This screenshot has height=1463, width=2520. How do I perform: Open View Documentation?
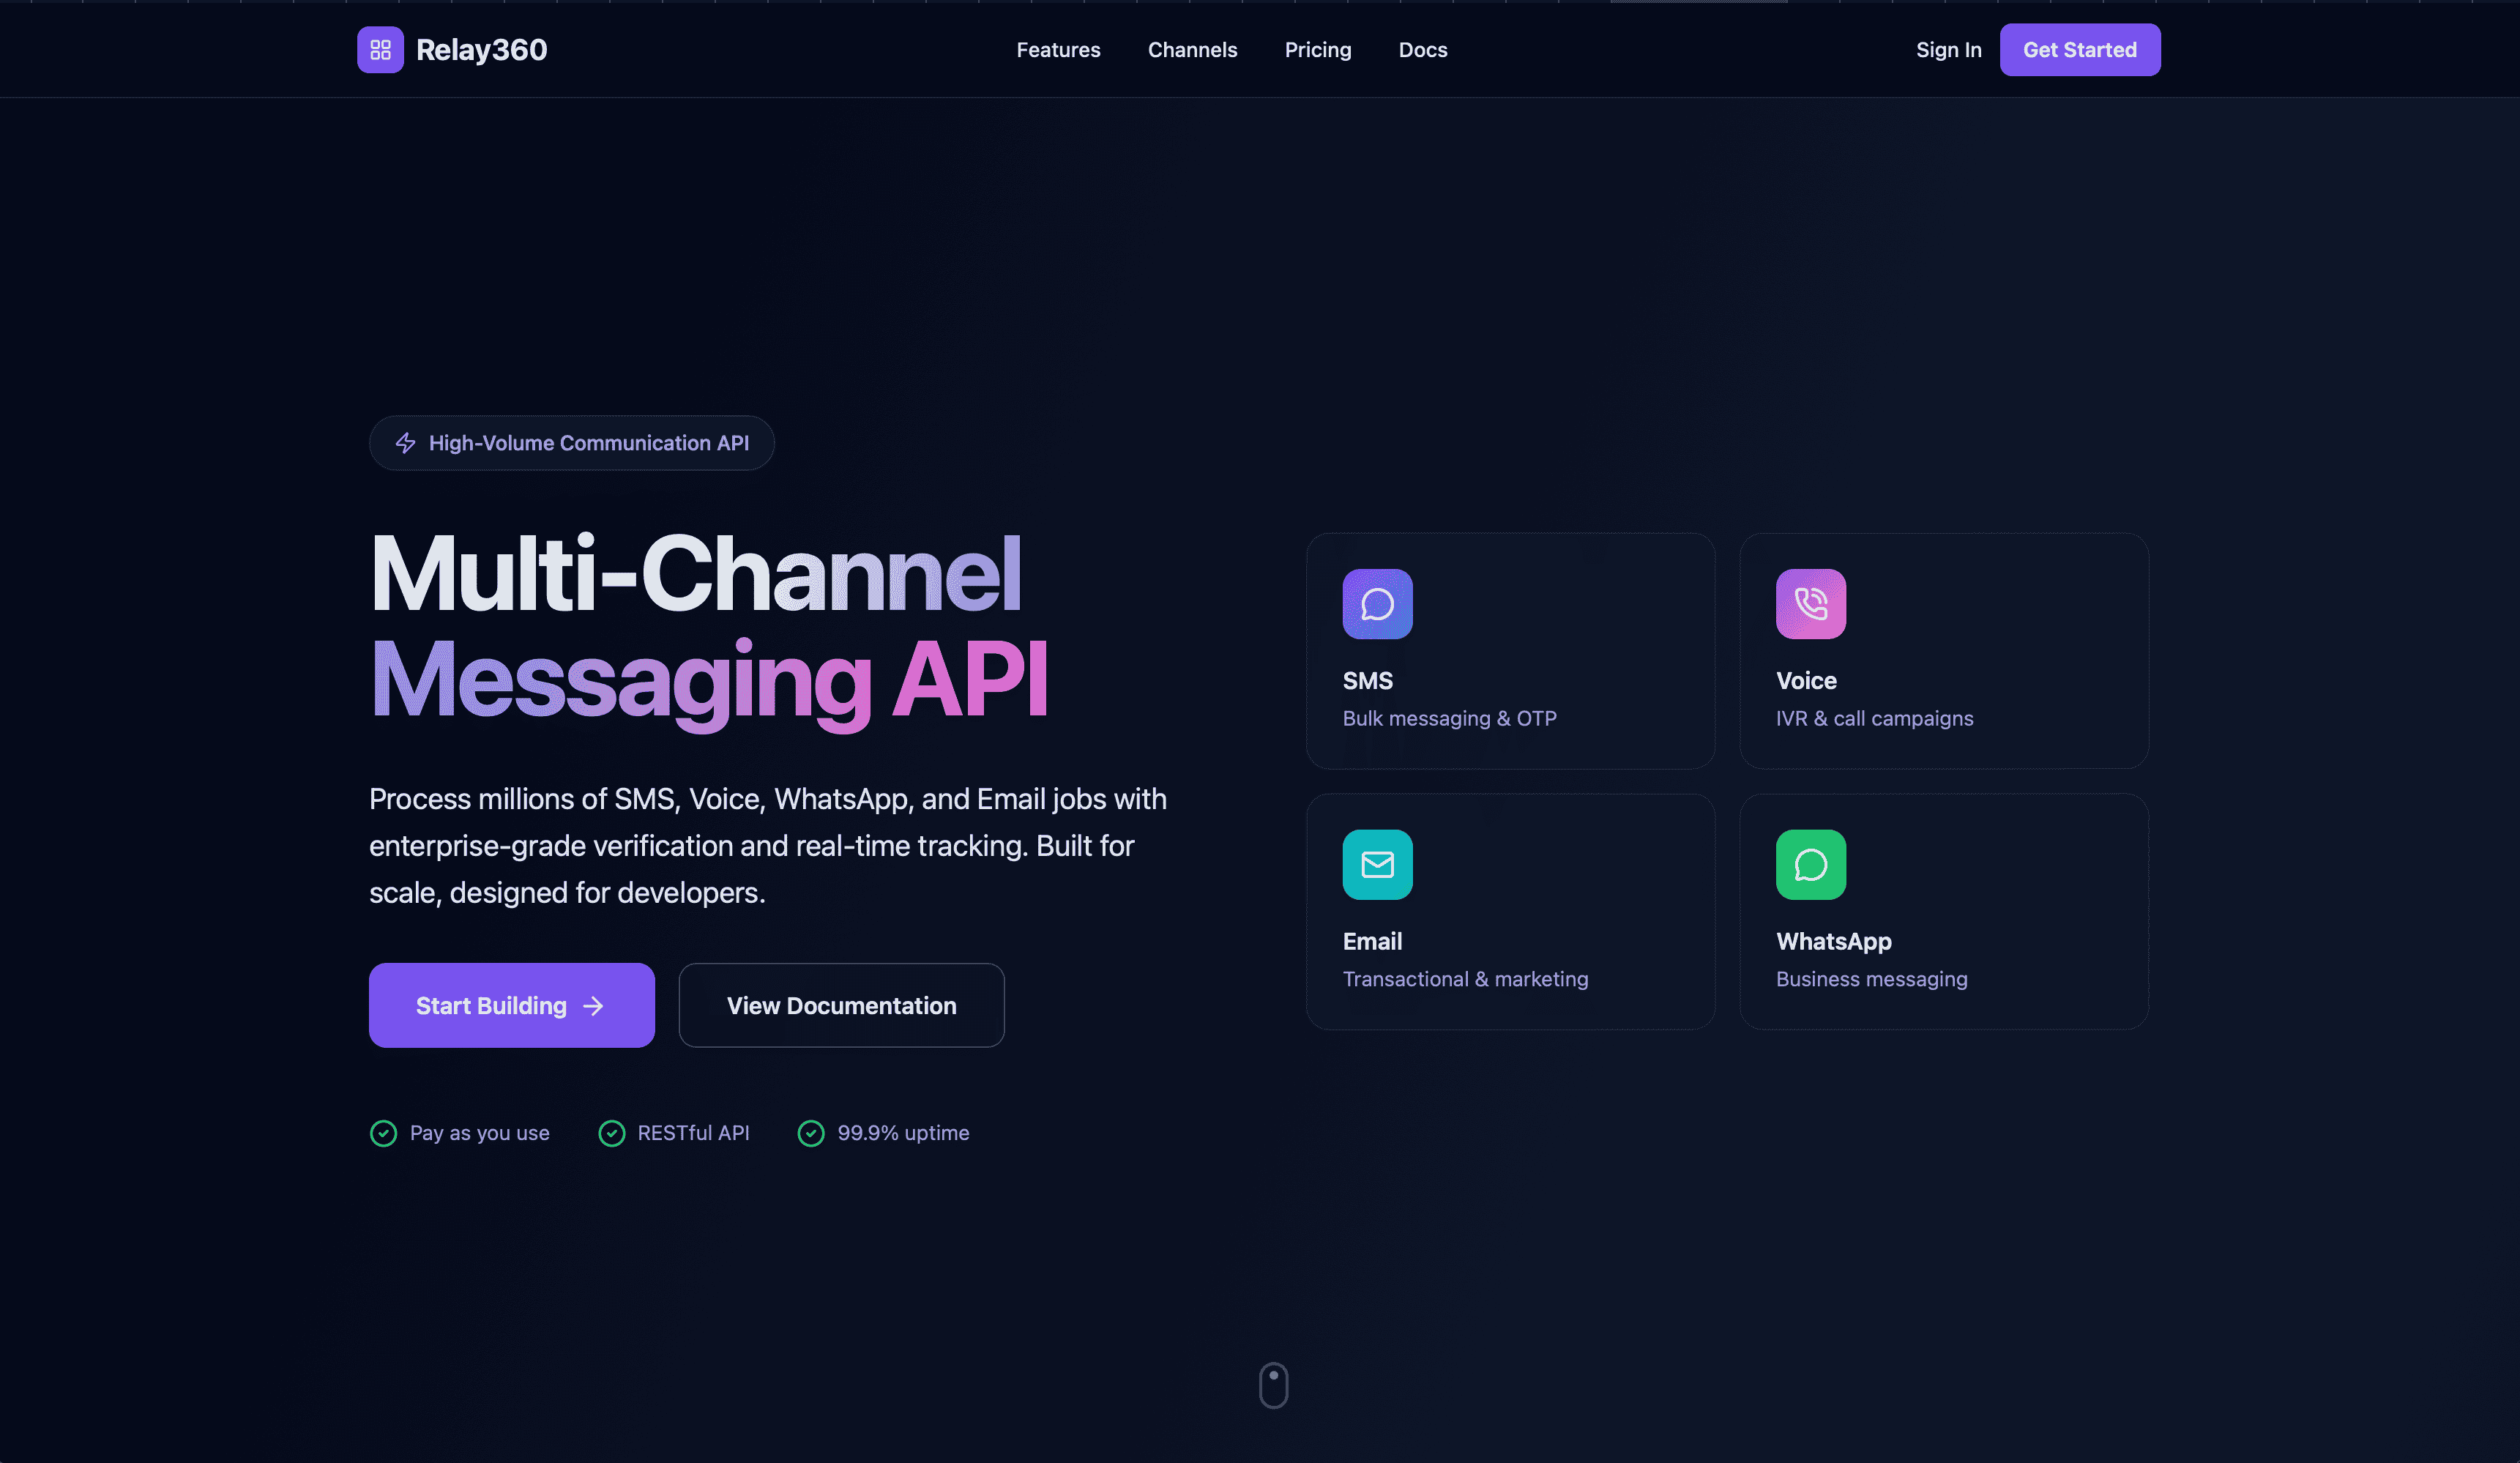(x=841, y=1005)
